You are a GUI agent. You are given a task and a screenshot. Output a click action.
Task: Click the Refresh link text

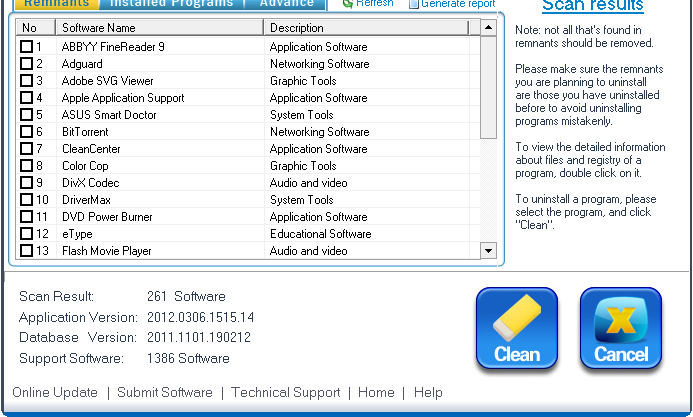click(374, 4)
